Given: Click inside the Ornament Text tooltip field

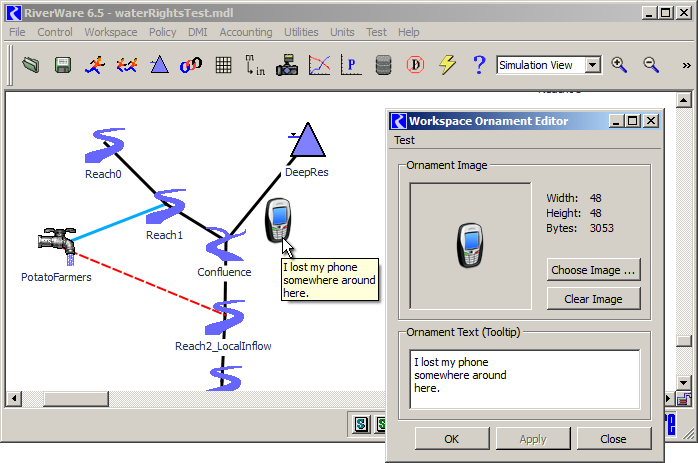Looking at the screenshot, I should [525, 379].
